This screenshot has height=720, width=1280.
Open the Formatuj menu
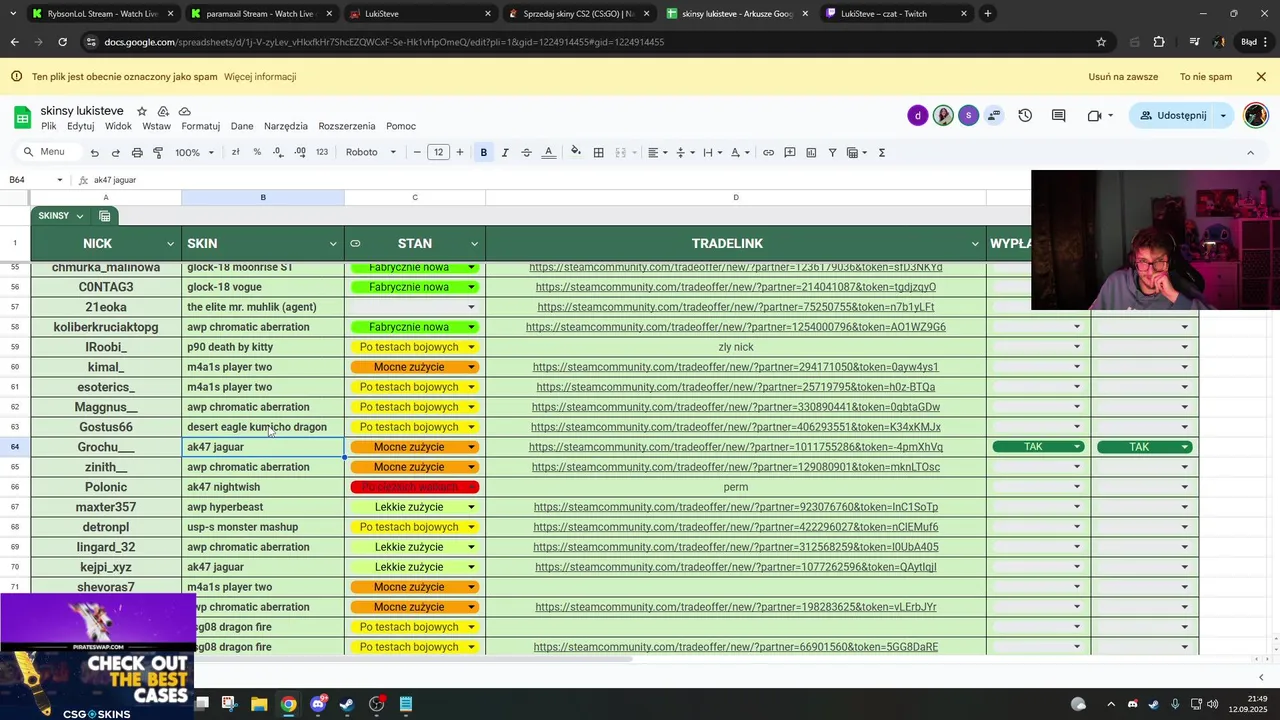pos(200,126)
